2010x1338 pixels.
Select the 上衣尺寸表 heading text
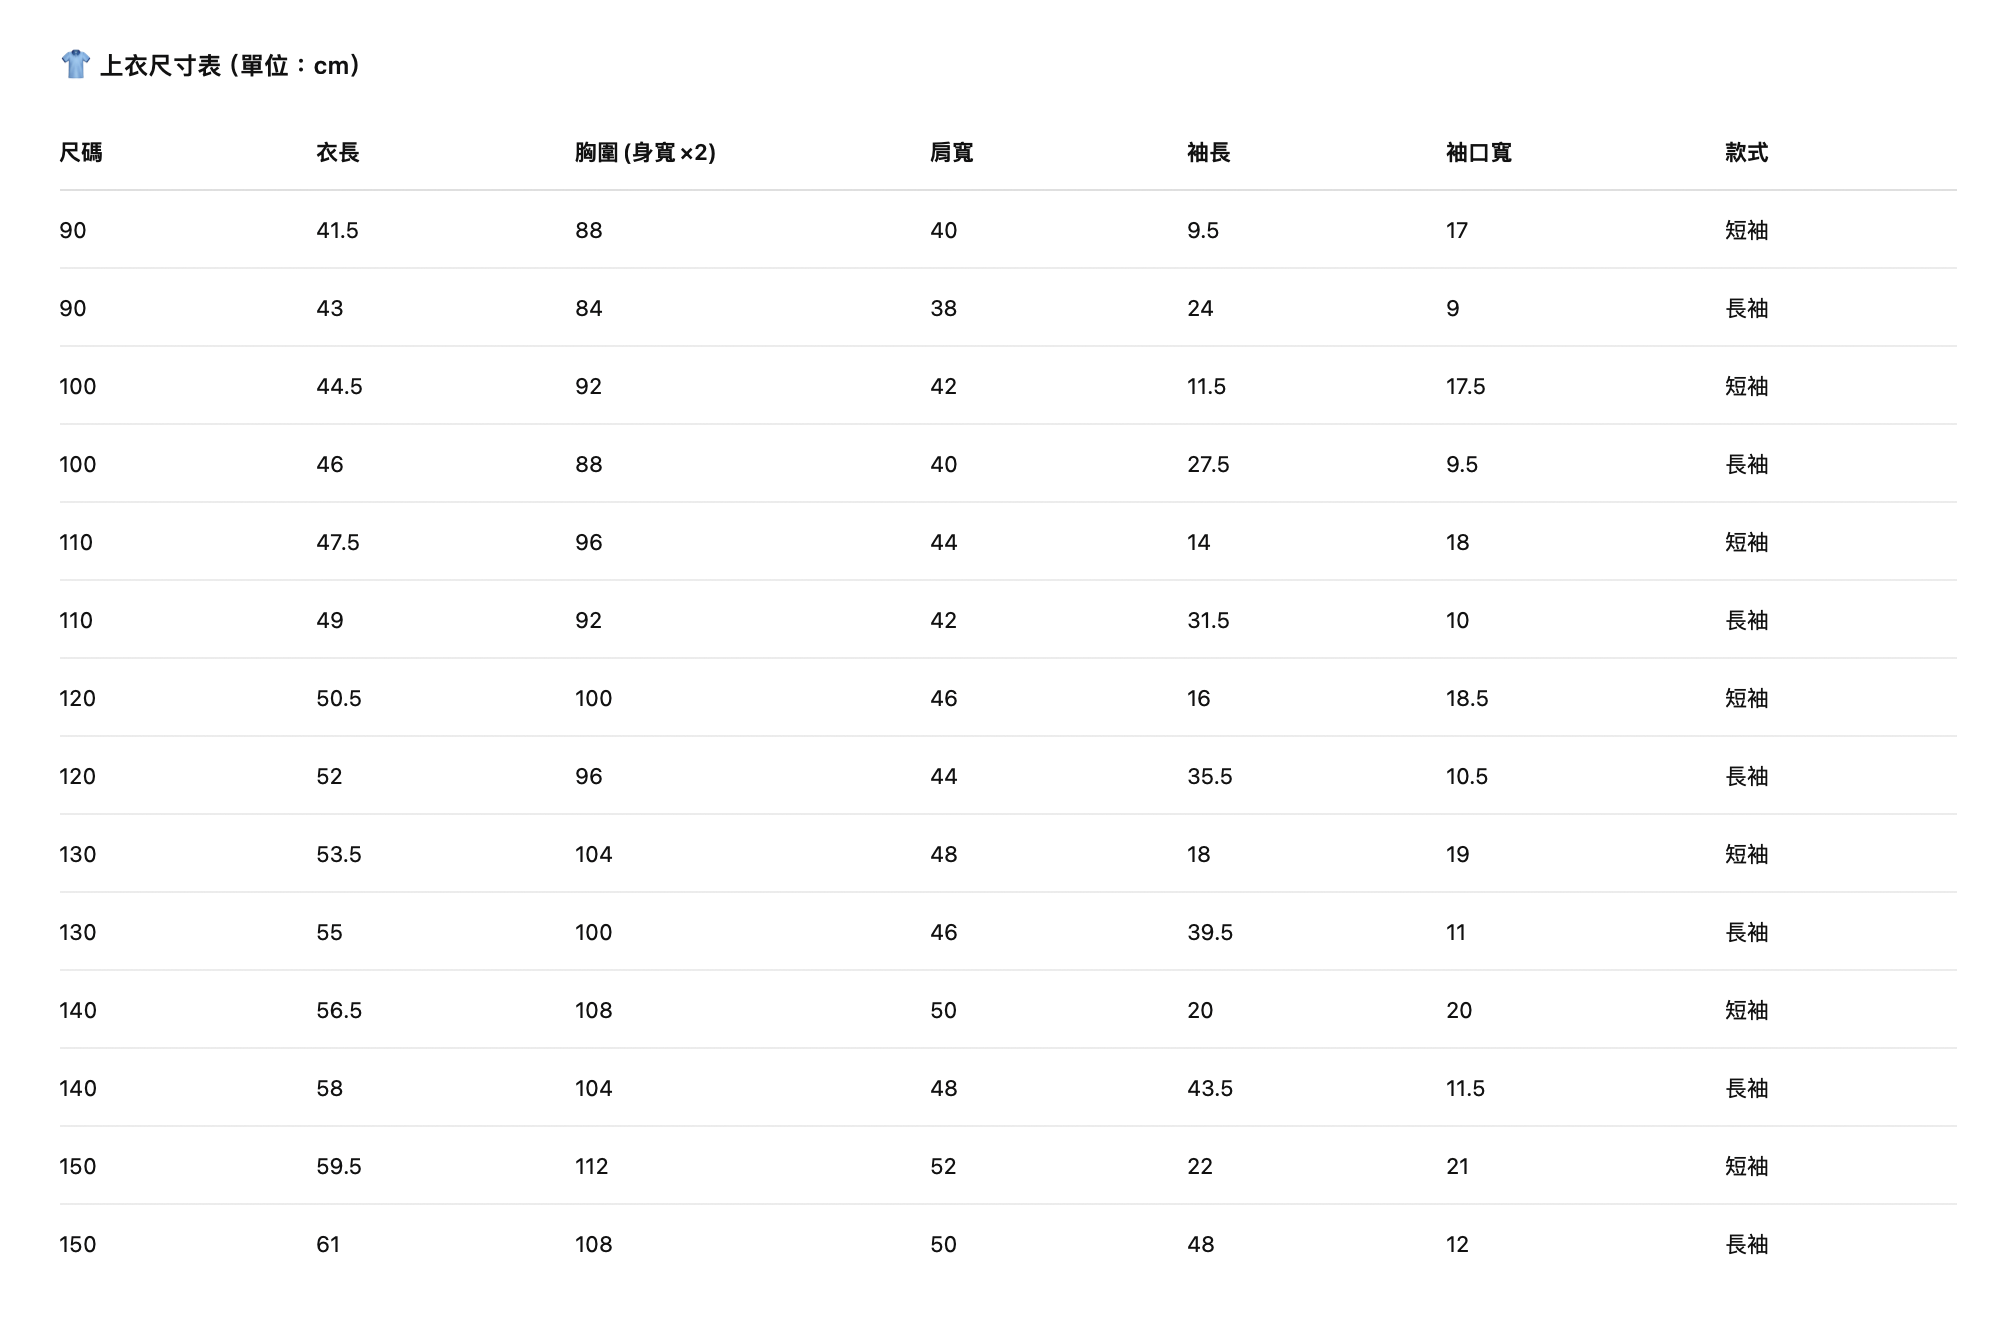coord(161,66)
